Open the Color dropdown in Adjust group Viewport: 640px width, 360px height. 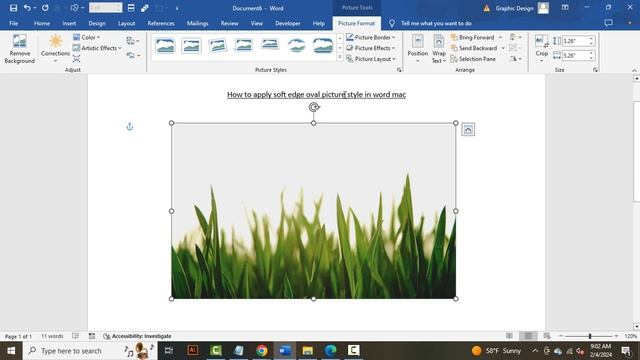pos(86,37)
